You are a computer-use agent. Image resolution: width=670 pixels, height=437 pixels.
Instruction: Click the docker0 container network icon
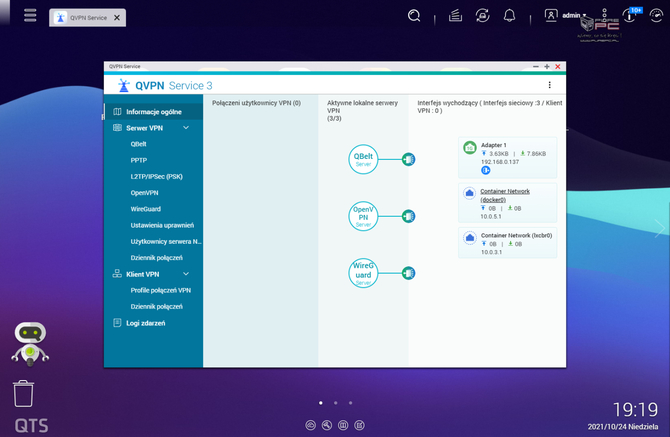[469, 193]
